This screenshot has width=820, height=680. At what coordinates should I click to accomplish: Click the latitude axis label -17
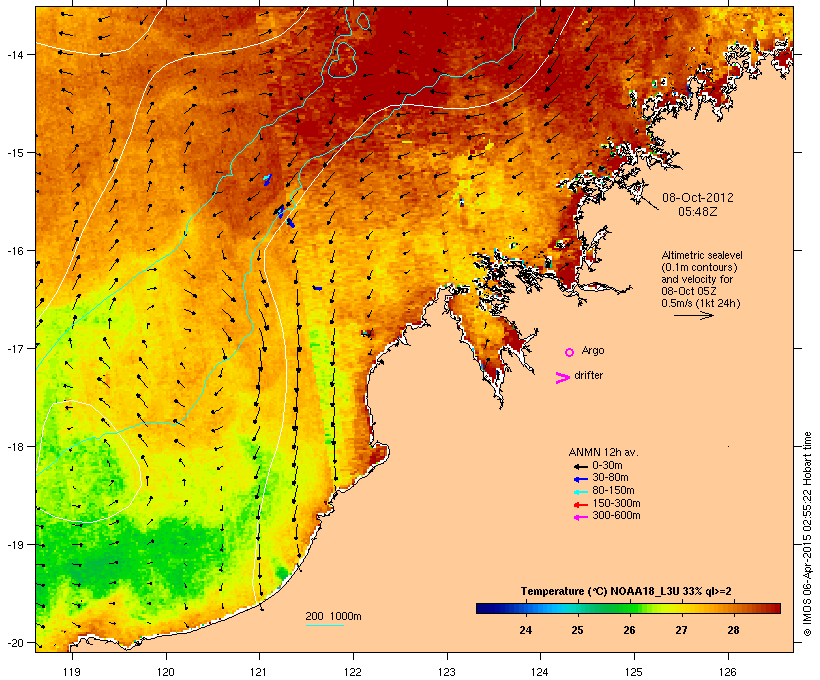14,348
